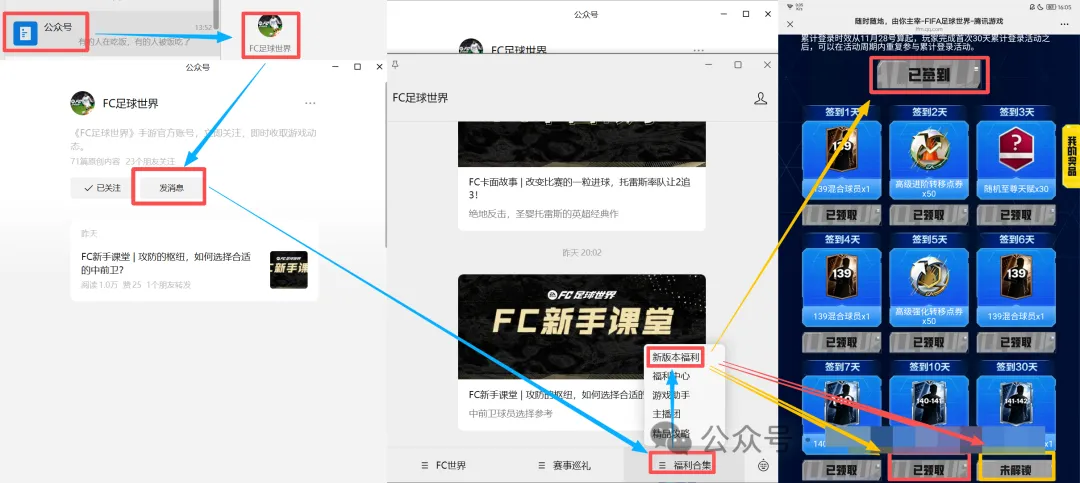Select 精品攻略 from the popup menu
Screen dimensions: 1080x483
(671, 433)
